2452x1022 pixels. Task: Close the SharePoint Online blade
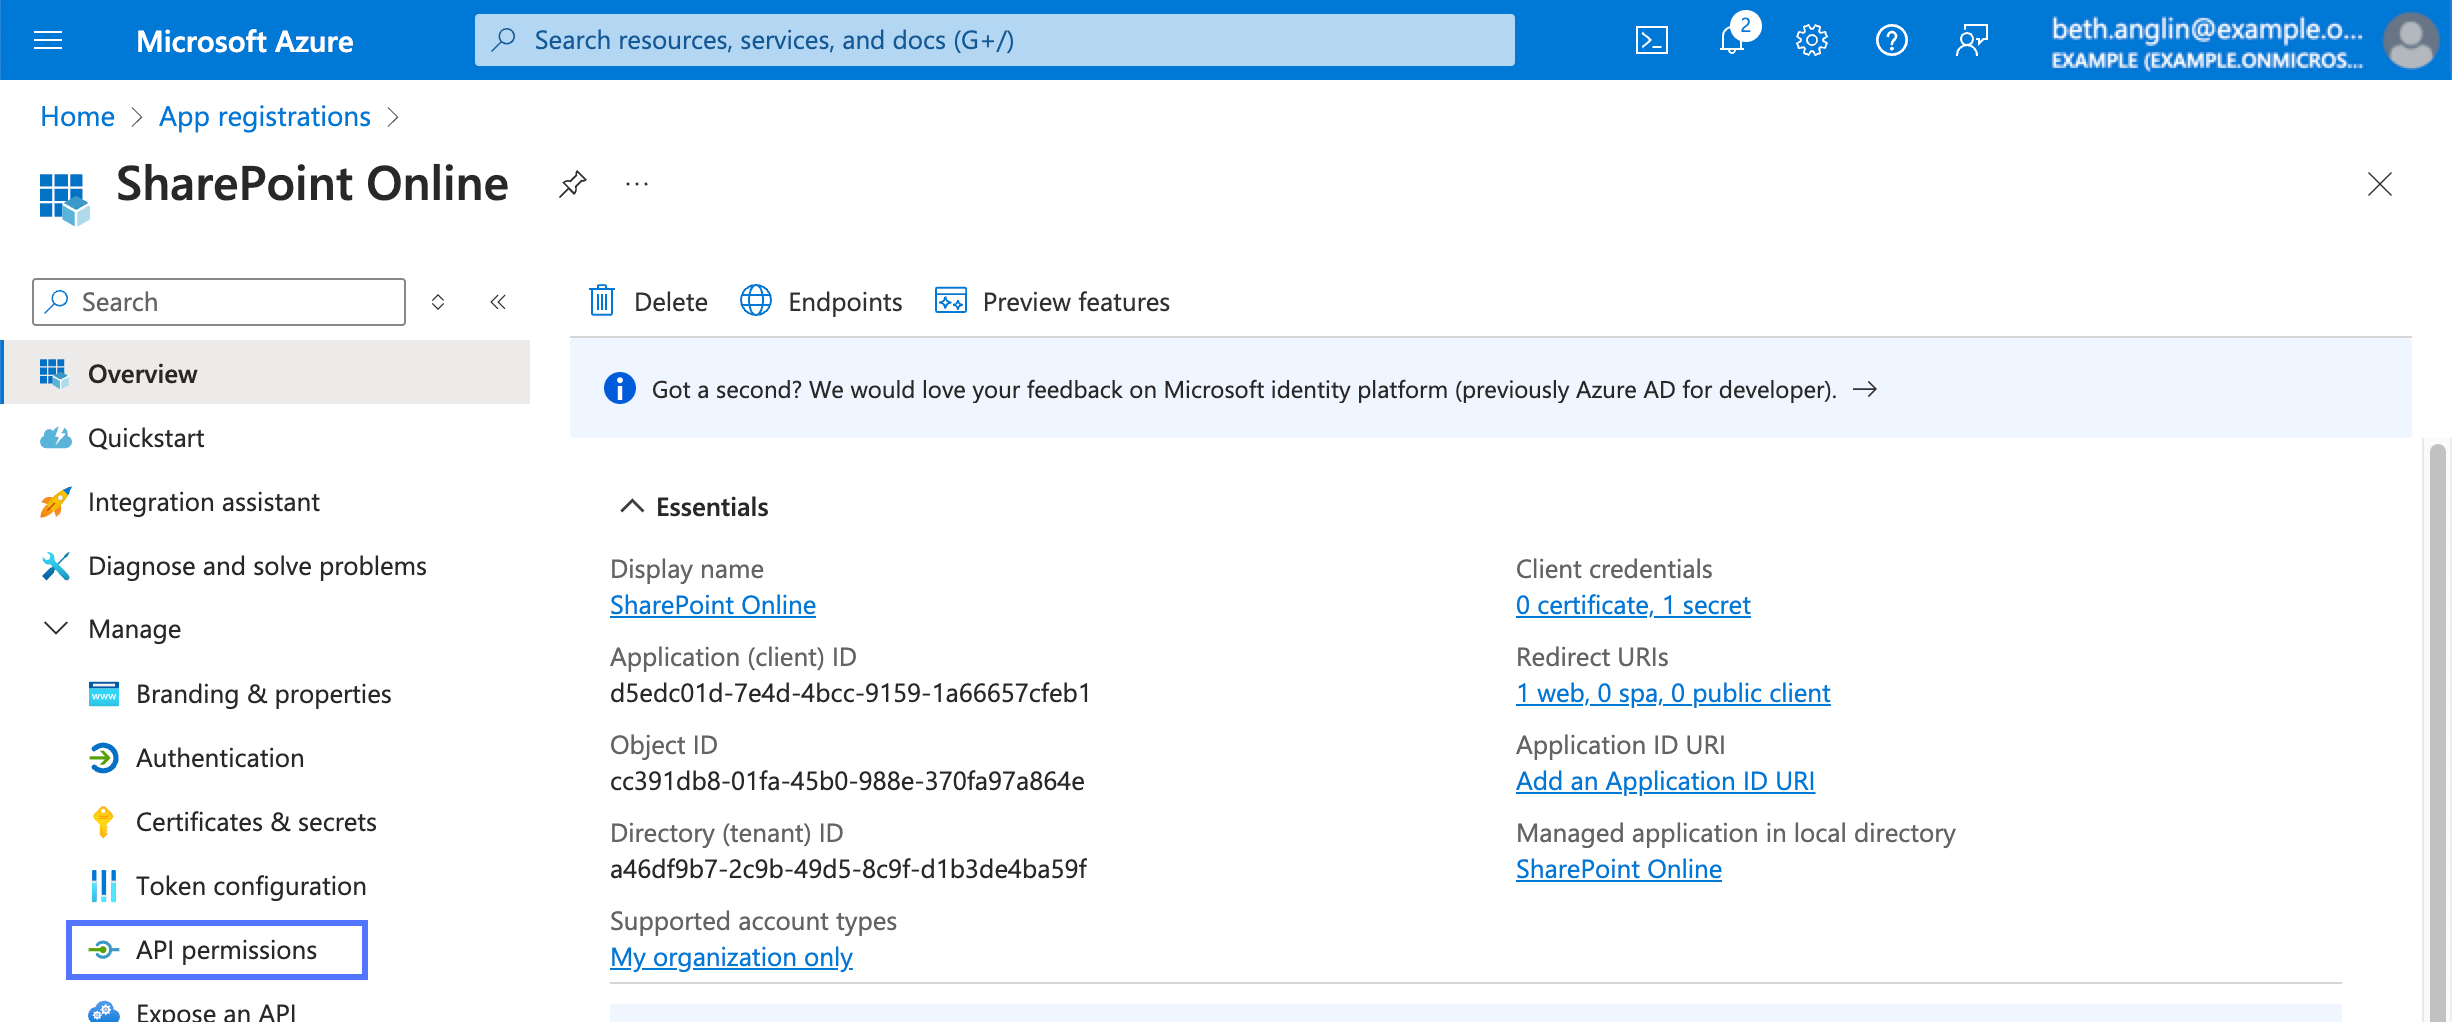pyautogui.click(x=2379, y=184)
